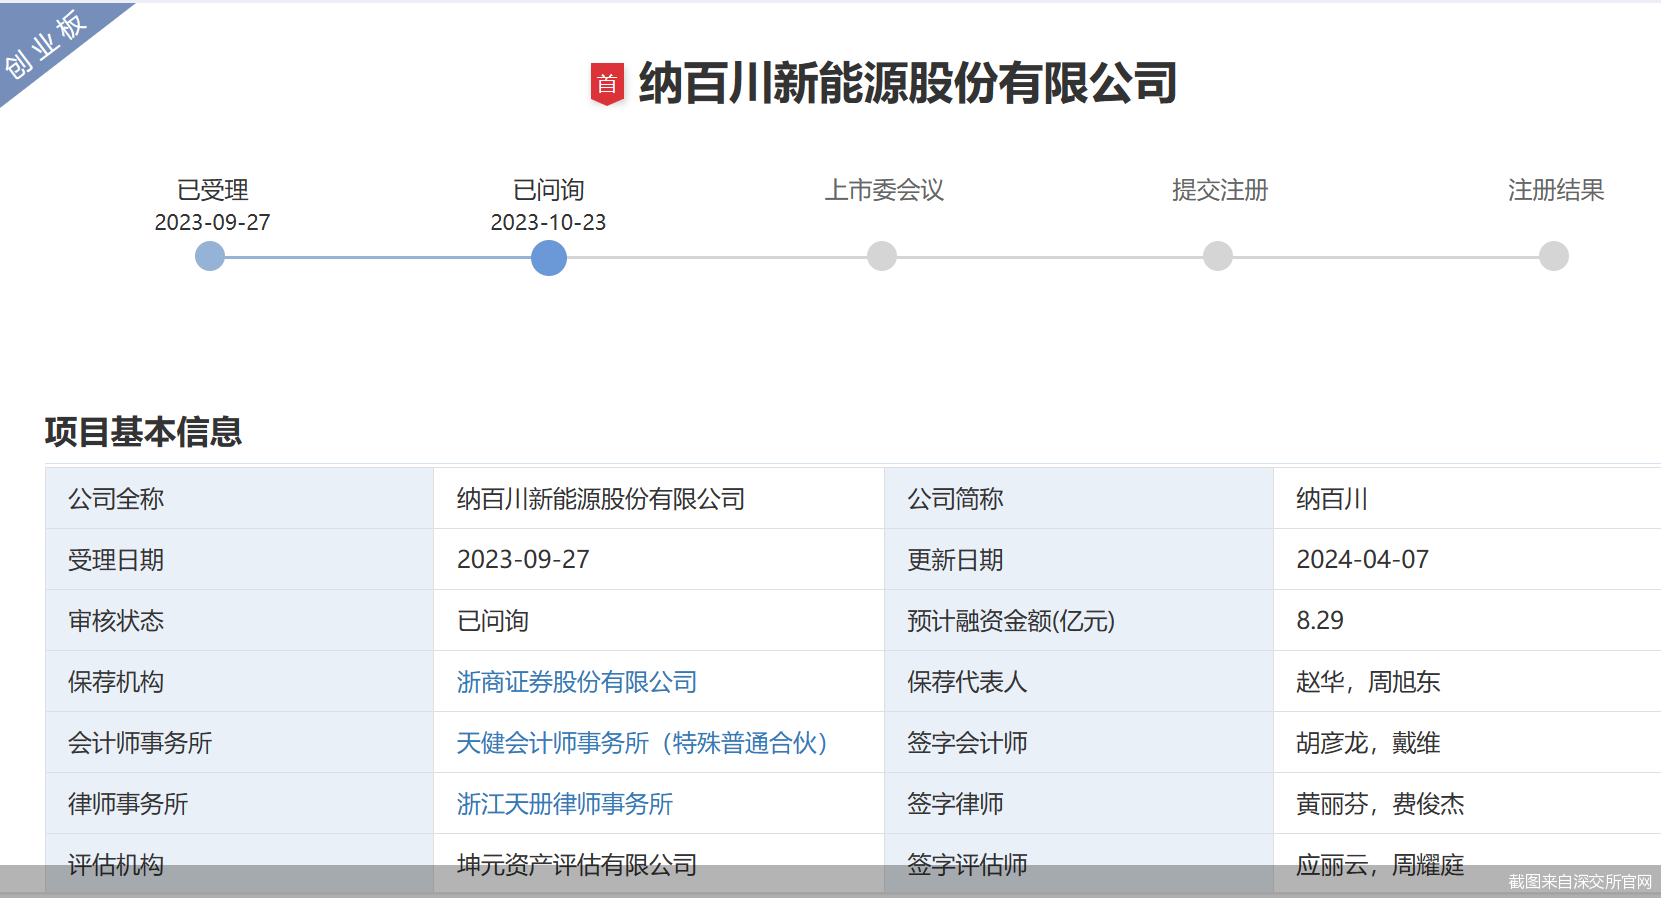Click the 受理日期 label cell

coord(239,560)
